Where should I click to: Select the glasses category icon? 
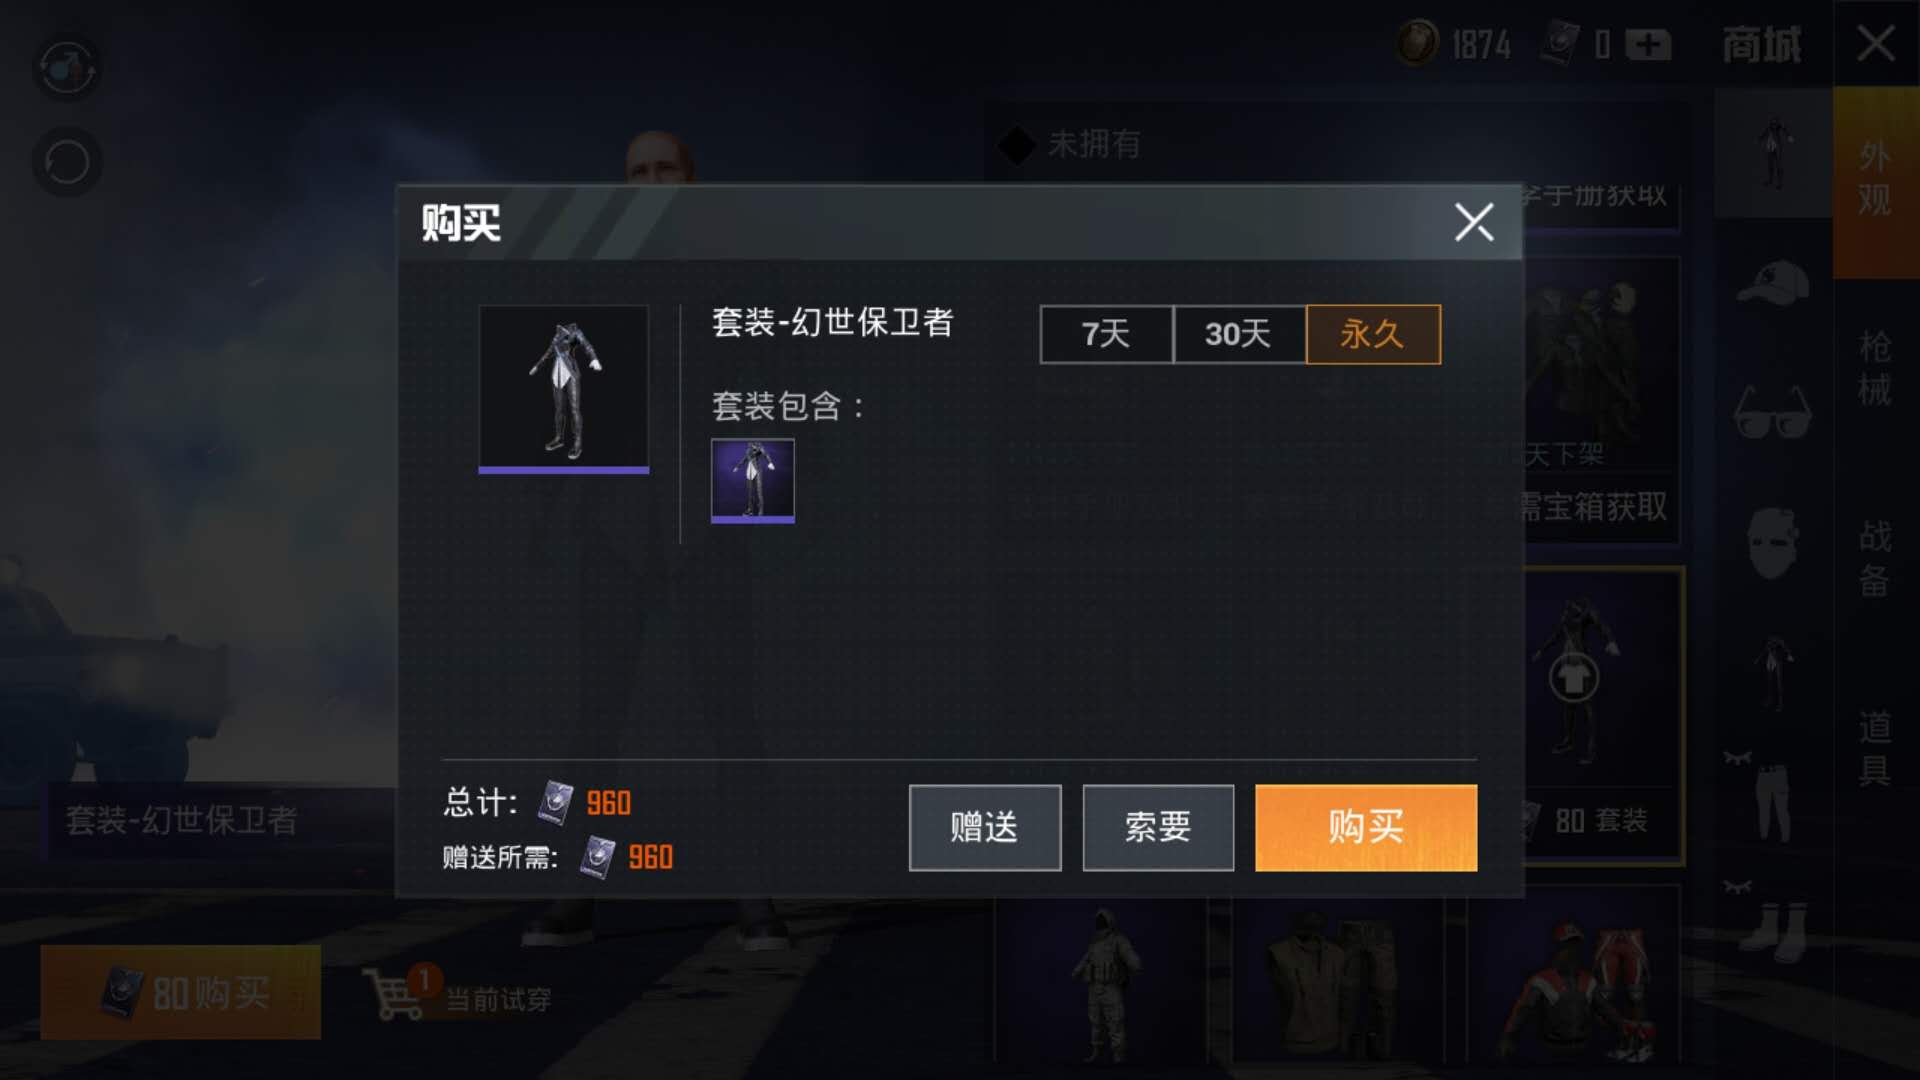pyautogui.click(x=1773, y=413)
